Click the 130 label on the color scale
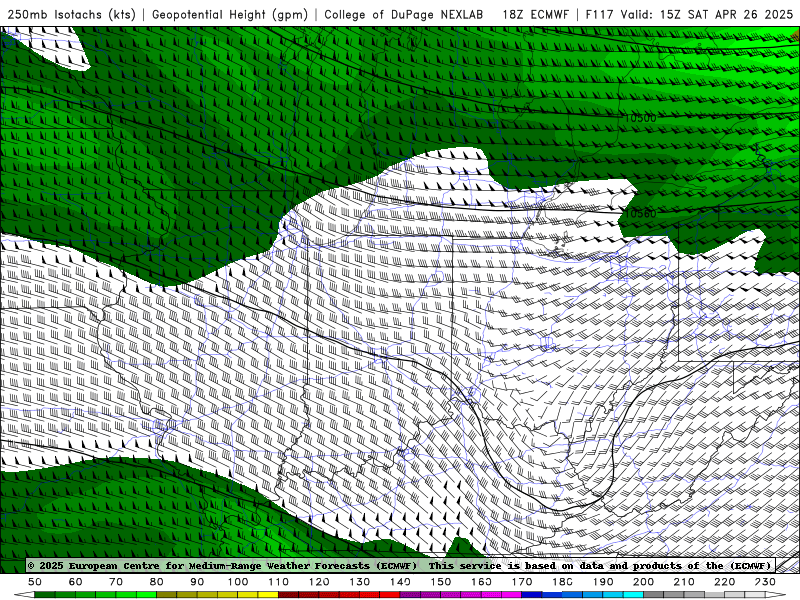Screen dimensions: 800x600 (x=359, y=582)
